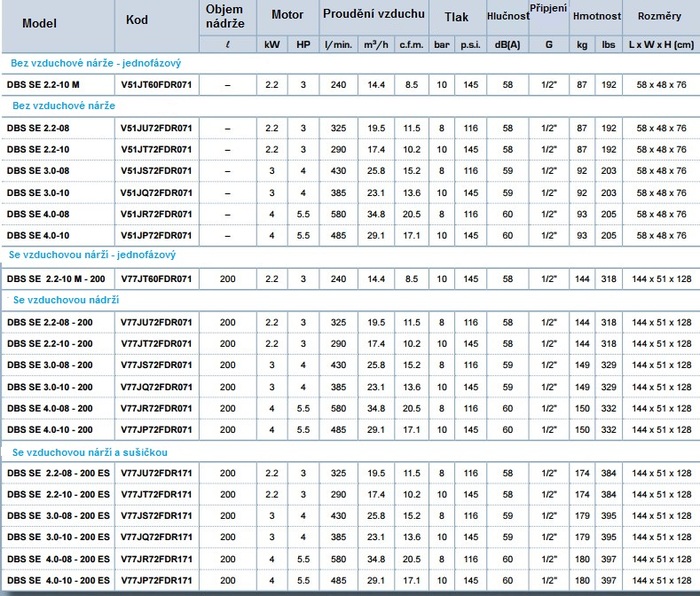Click code V51JT72FDR071

click(x=156, y=150)
